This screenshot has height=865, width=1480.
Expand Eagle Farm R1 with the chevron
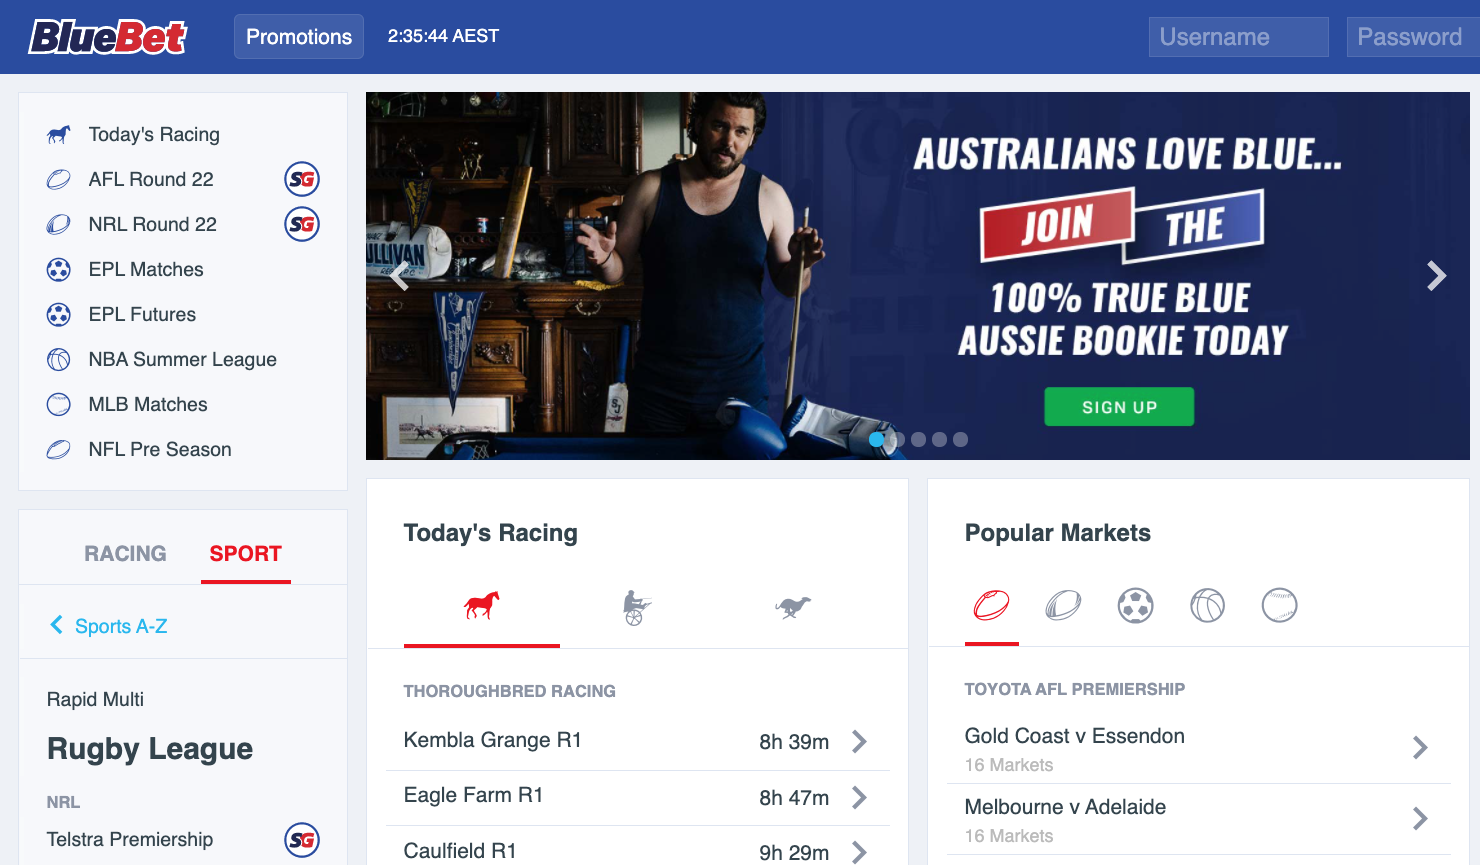[x=859, y=797]
